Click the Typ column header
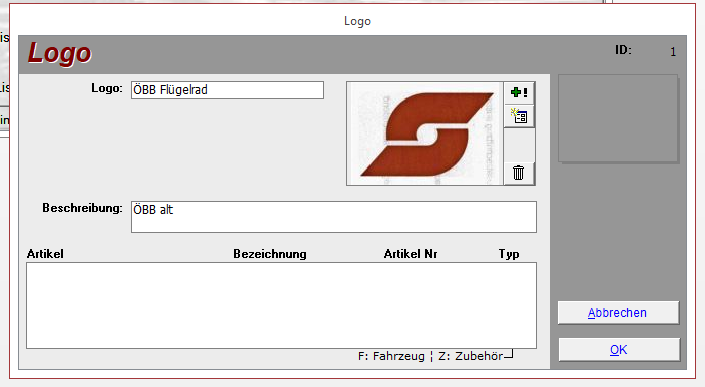The image size is (705, 387). 509,254
